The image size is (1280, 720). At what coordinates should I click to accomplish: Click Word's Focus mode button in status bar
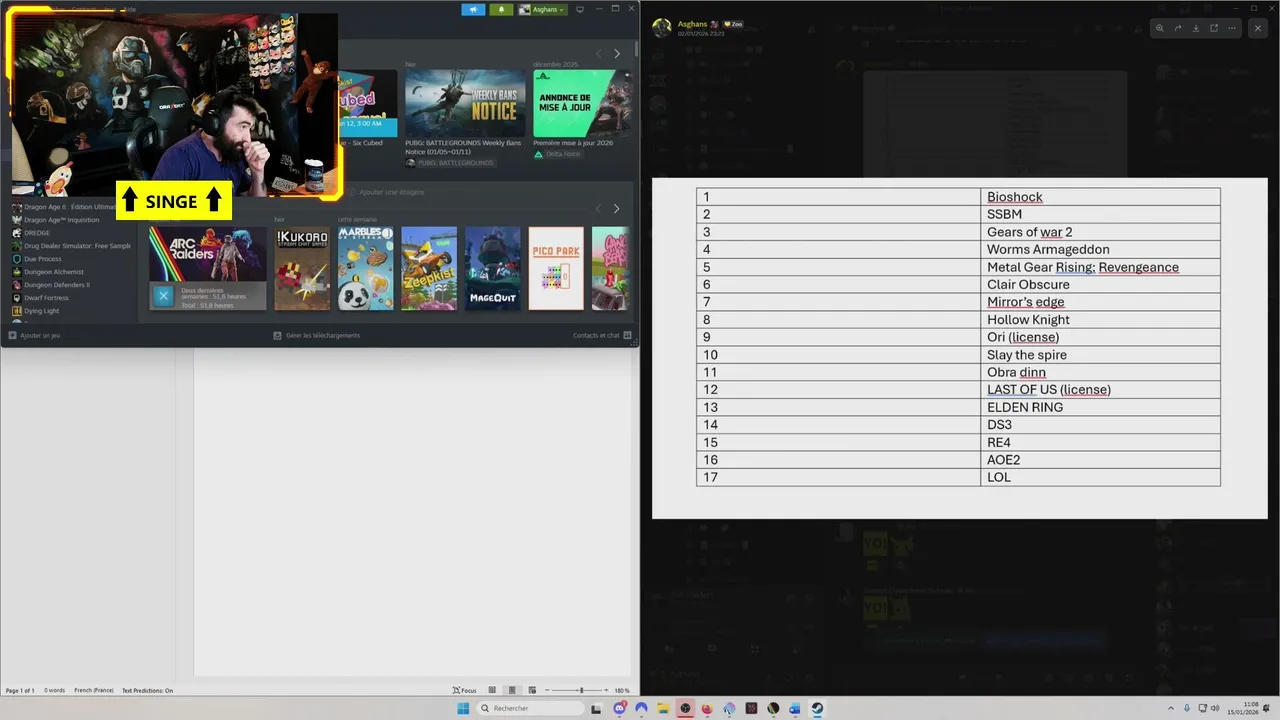(x=465, y=690)
